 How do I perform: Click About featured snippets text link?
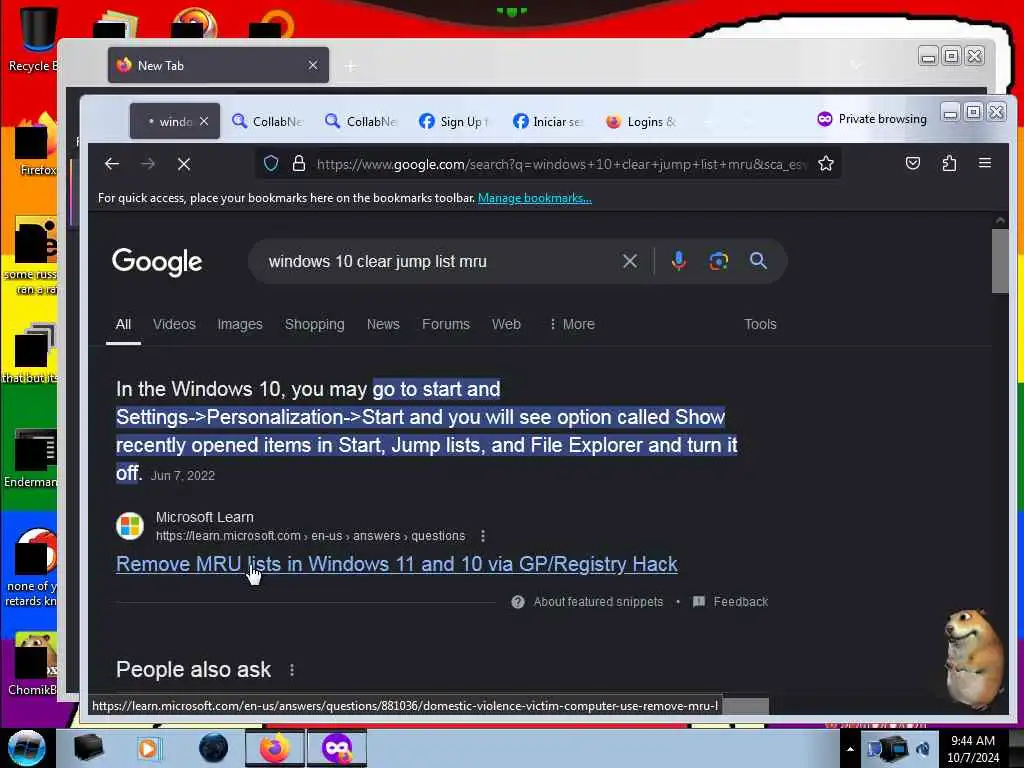coord(598,602)
